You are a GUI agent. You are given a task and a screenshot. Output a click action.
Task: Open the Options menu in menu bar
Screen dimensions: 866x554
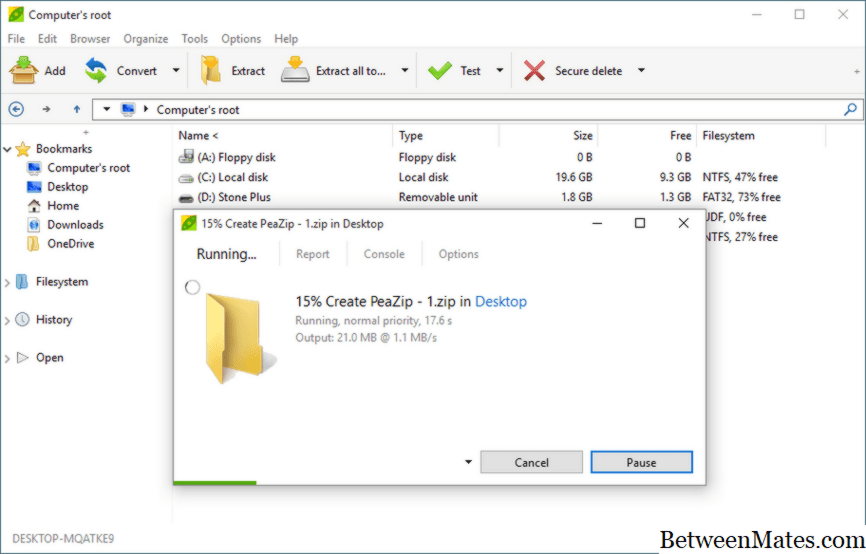coord(241,39)
